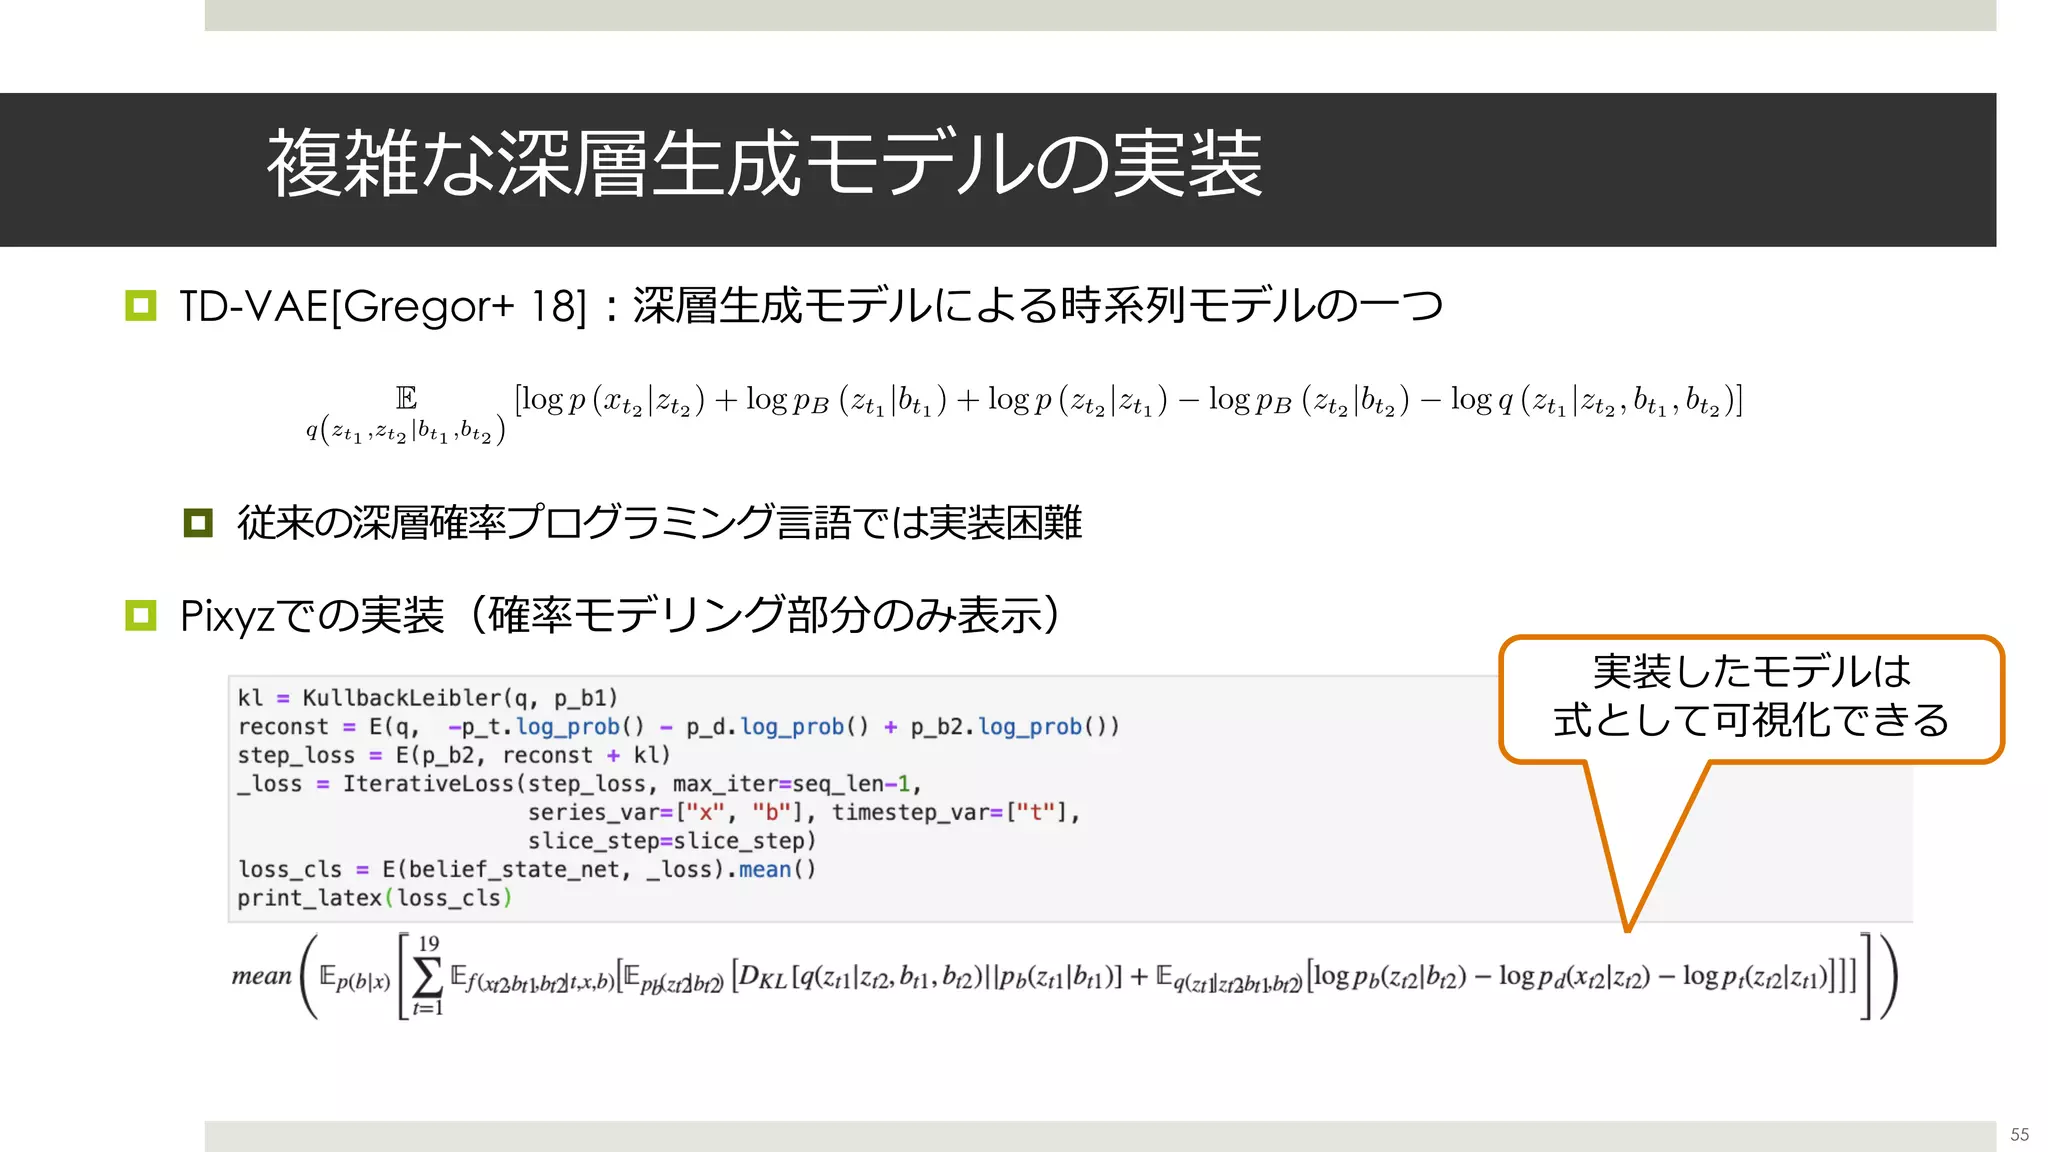Click the green bullet beside TD-VAE line

140,306
